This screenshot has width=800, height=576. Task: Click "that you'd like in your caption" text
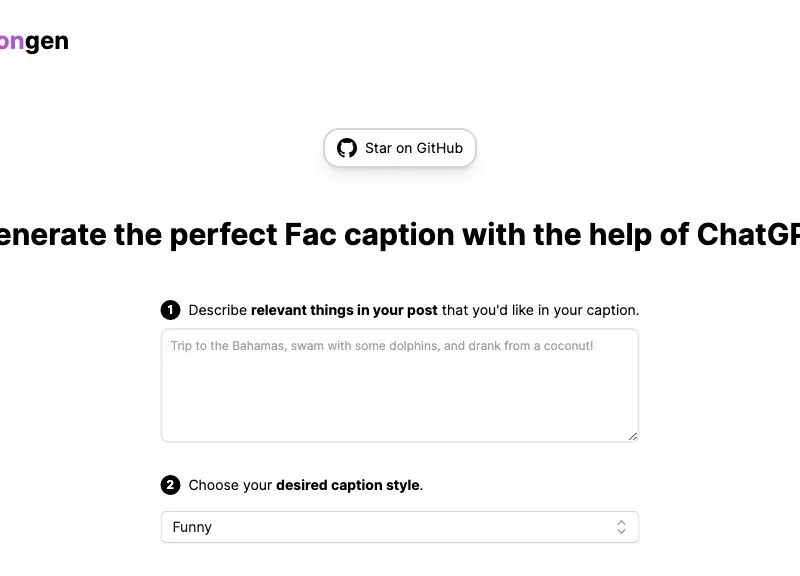click(540, 310)
